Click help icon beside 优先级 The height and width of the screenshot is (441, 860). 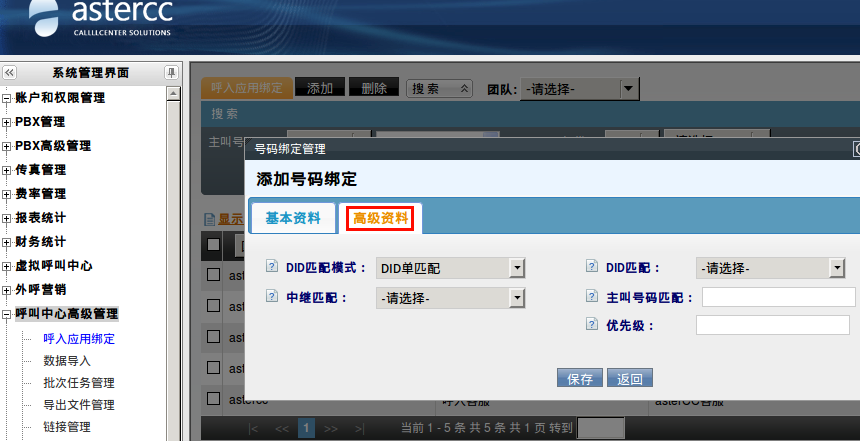pyautogui.click(x=592, y=325)
